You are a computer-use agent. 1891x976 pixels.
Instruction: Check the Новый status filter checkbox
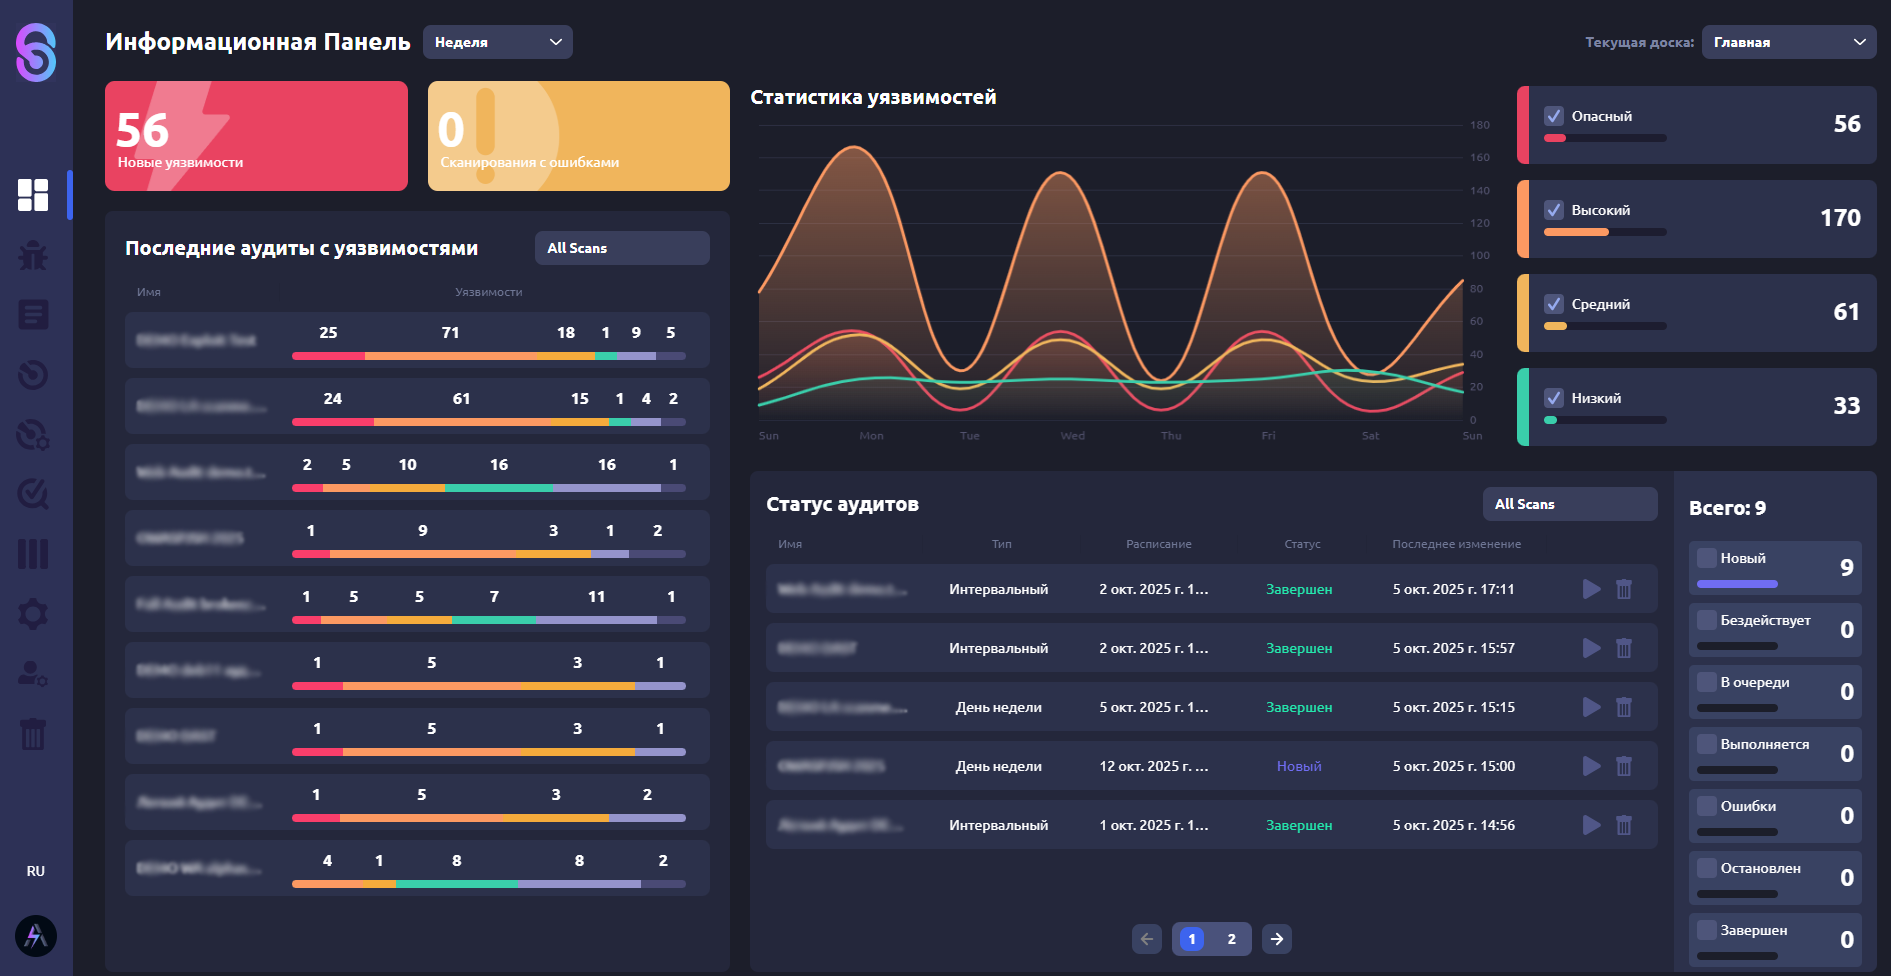click(x=1707, y=558)
